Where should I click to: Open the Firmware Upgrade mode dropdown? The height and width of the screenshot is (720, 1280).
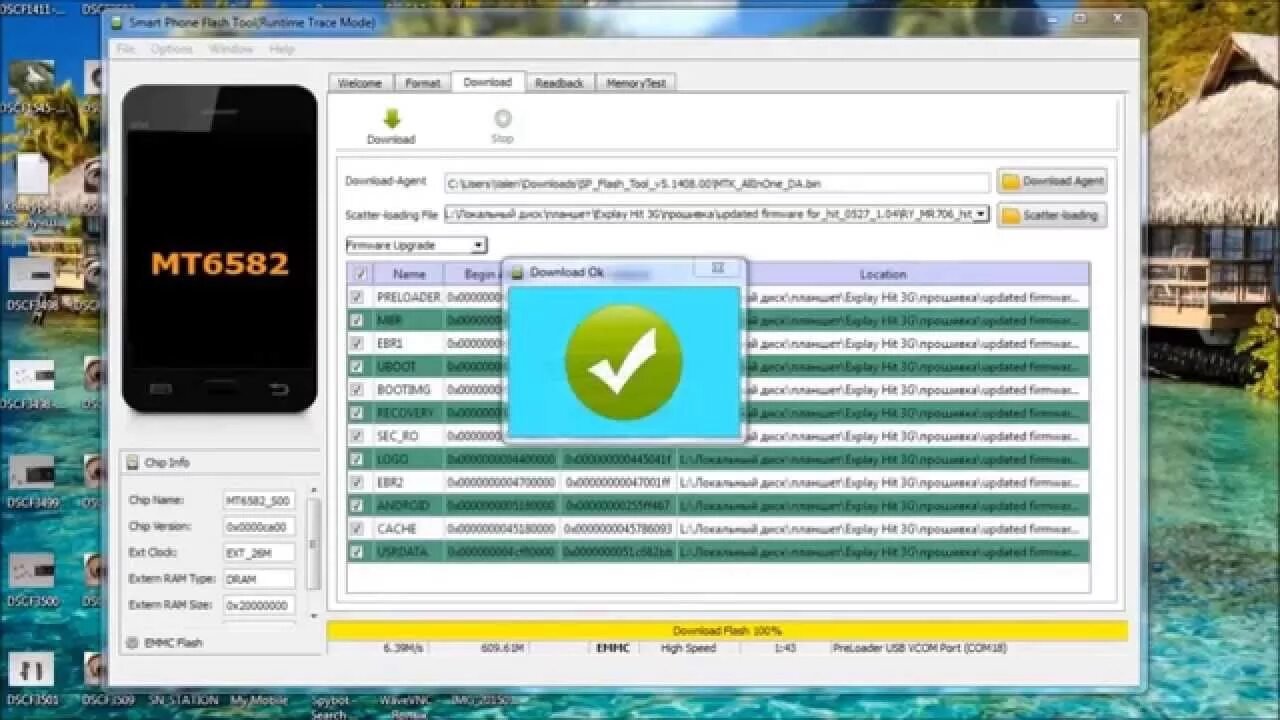coord(479,245)
